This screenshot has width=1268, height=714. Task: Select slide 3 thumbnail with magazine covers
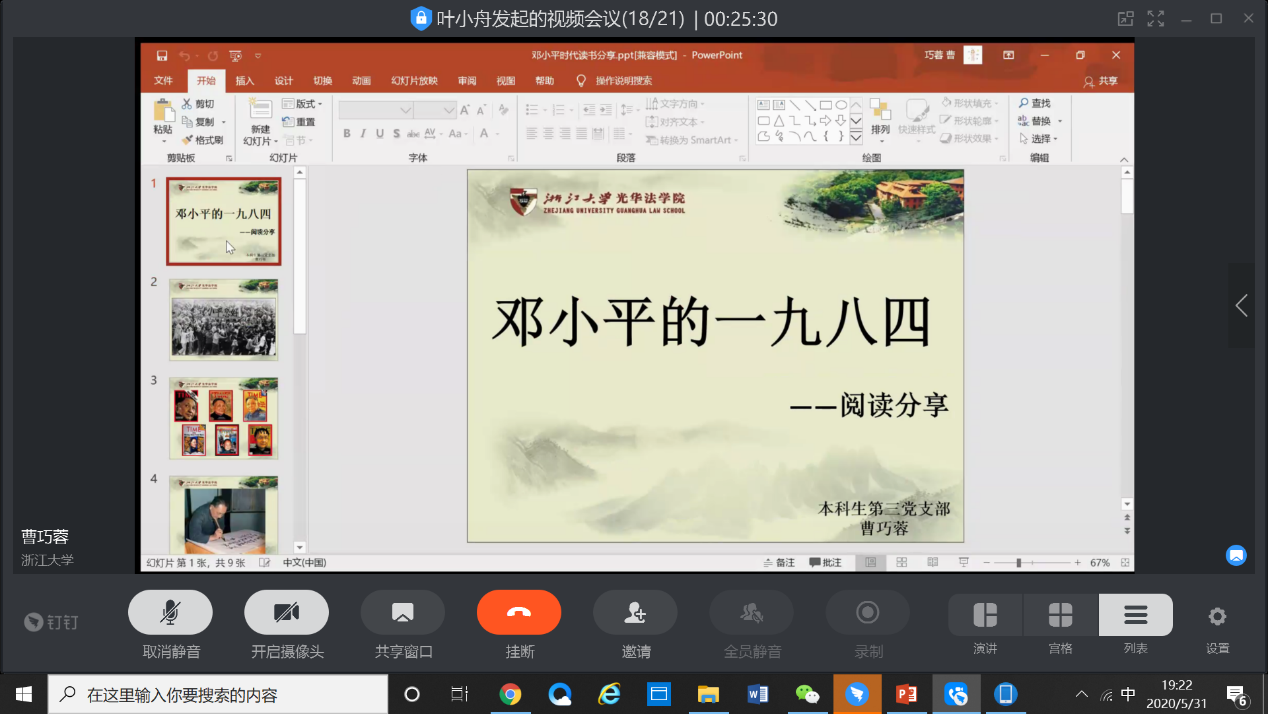click(224, 418)
